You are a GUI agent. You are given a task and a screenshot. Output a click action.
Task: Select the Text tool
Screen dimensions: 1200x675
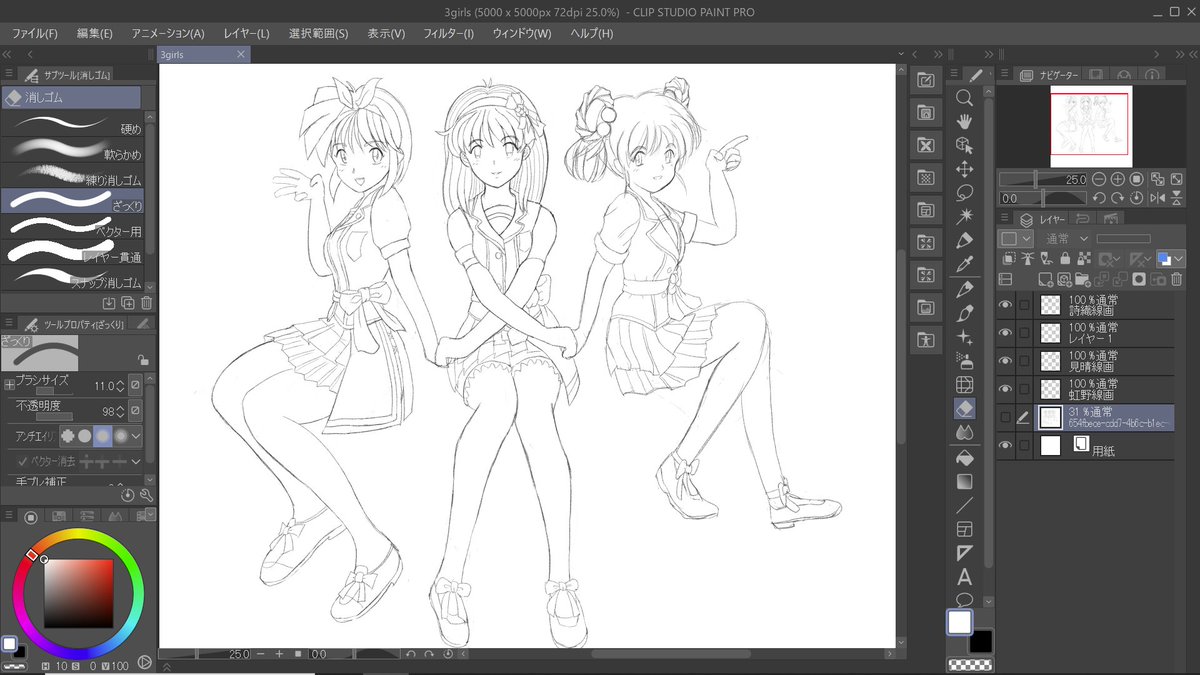tap(965, 577)
